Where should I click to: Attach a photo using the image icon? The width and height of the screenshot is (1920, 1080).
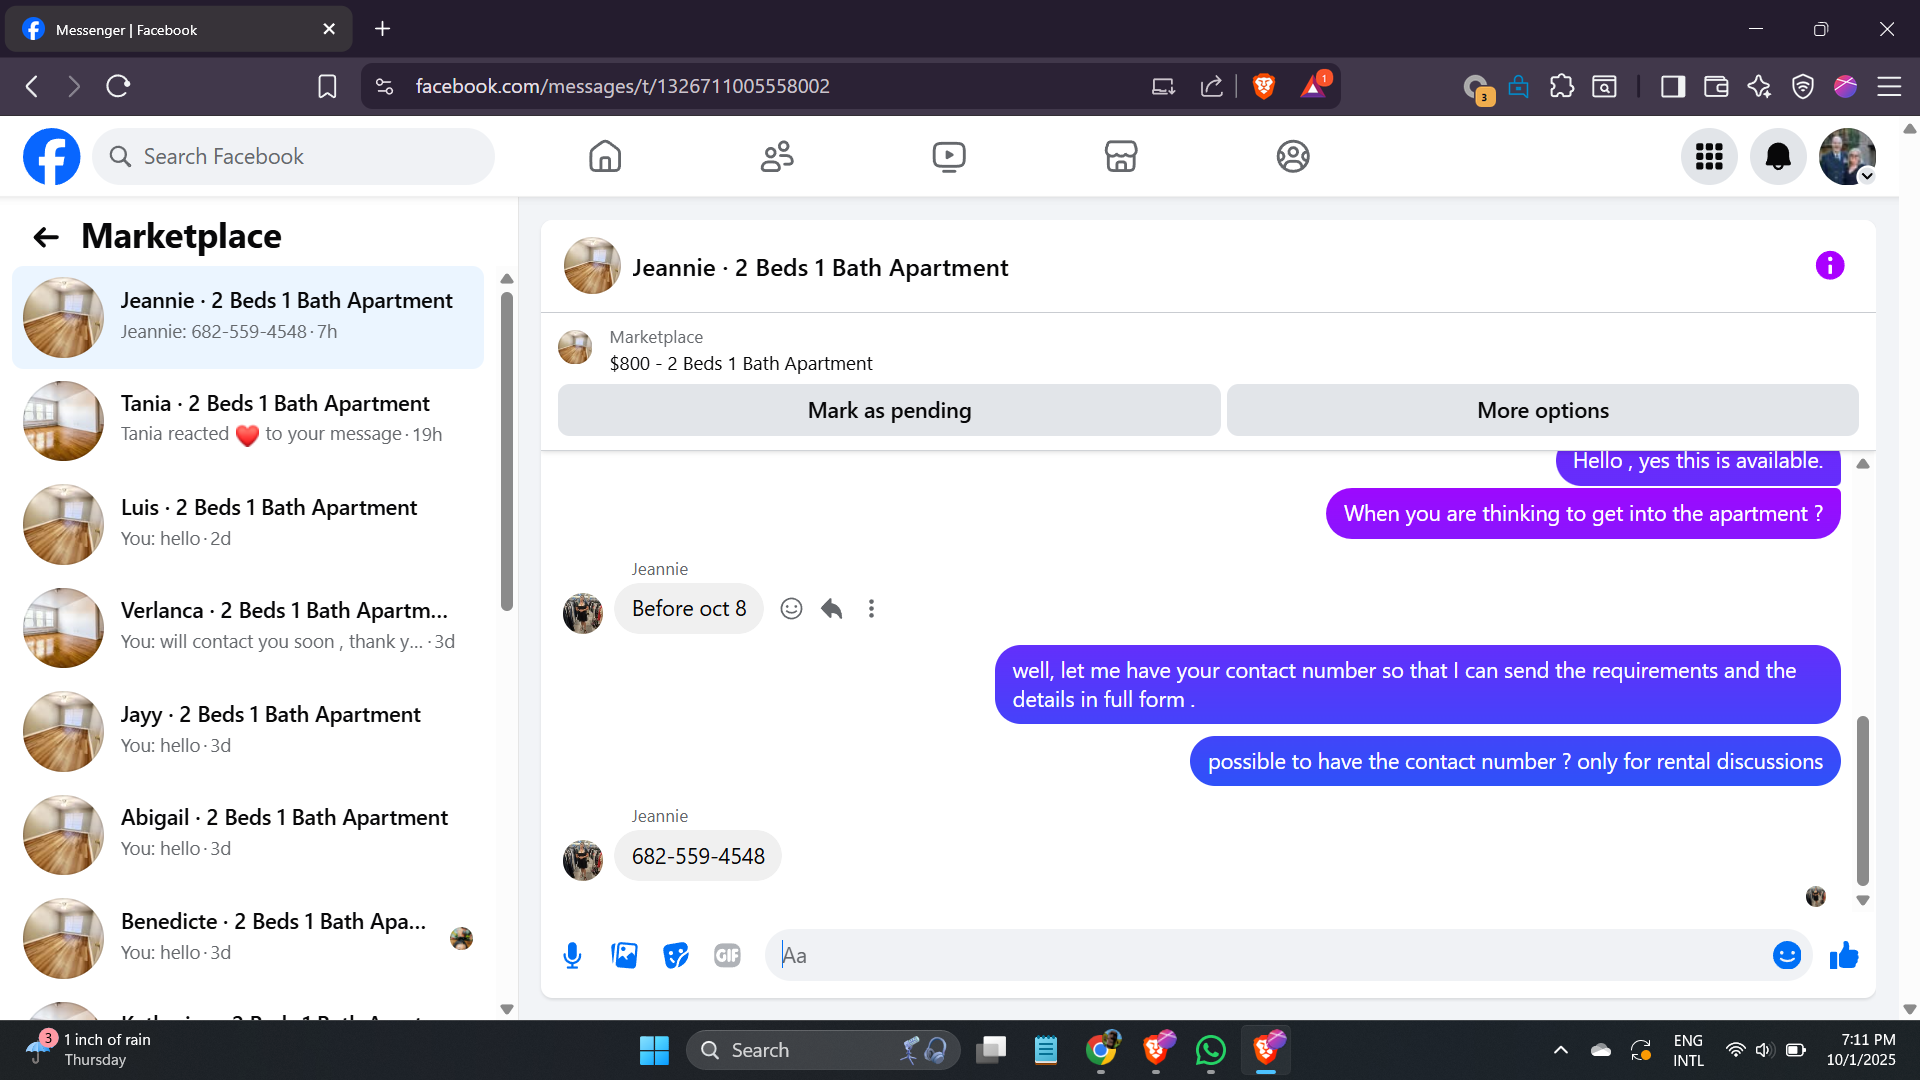pos(624,956)
